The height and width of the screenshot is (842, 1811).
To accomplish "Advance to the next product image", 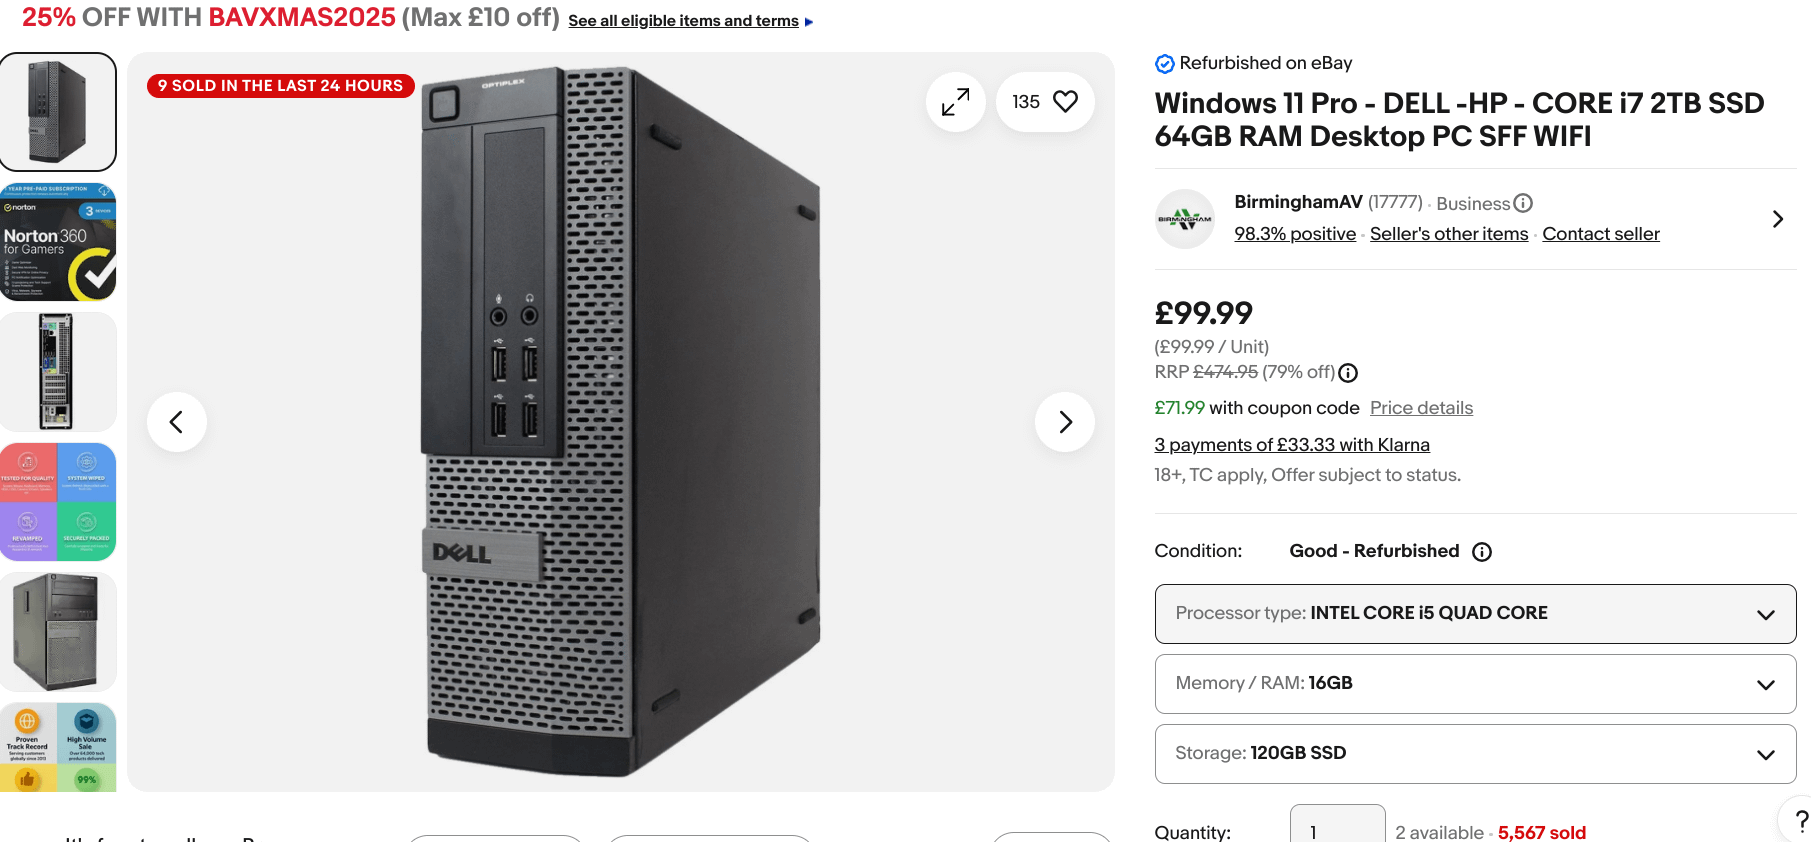I will (x=1065, y=422).
